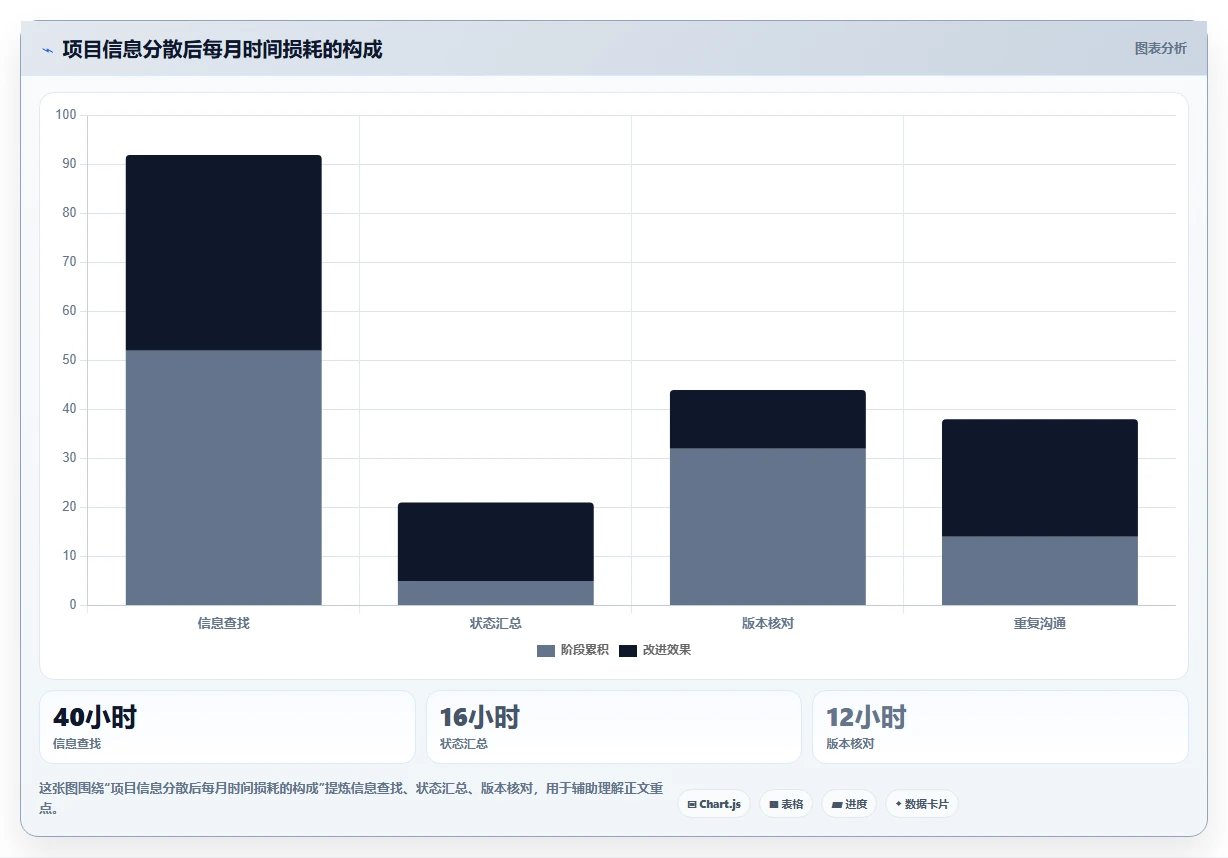
Task: Click the 版本核对 dark bar segment
Action: [x=768, y=419]
